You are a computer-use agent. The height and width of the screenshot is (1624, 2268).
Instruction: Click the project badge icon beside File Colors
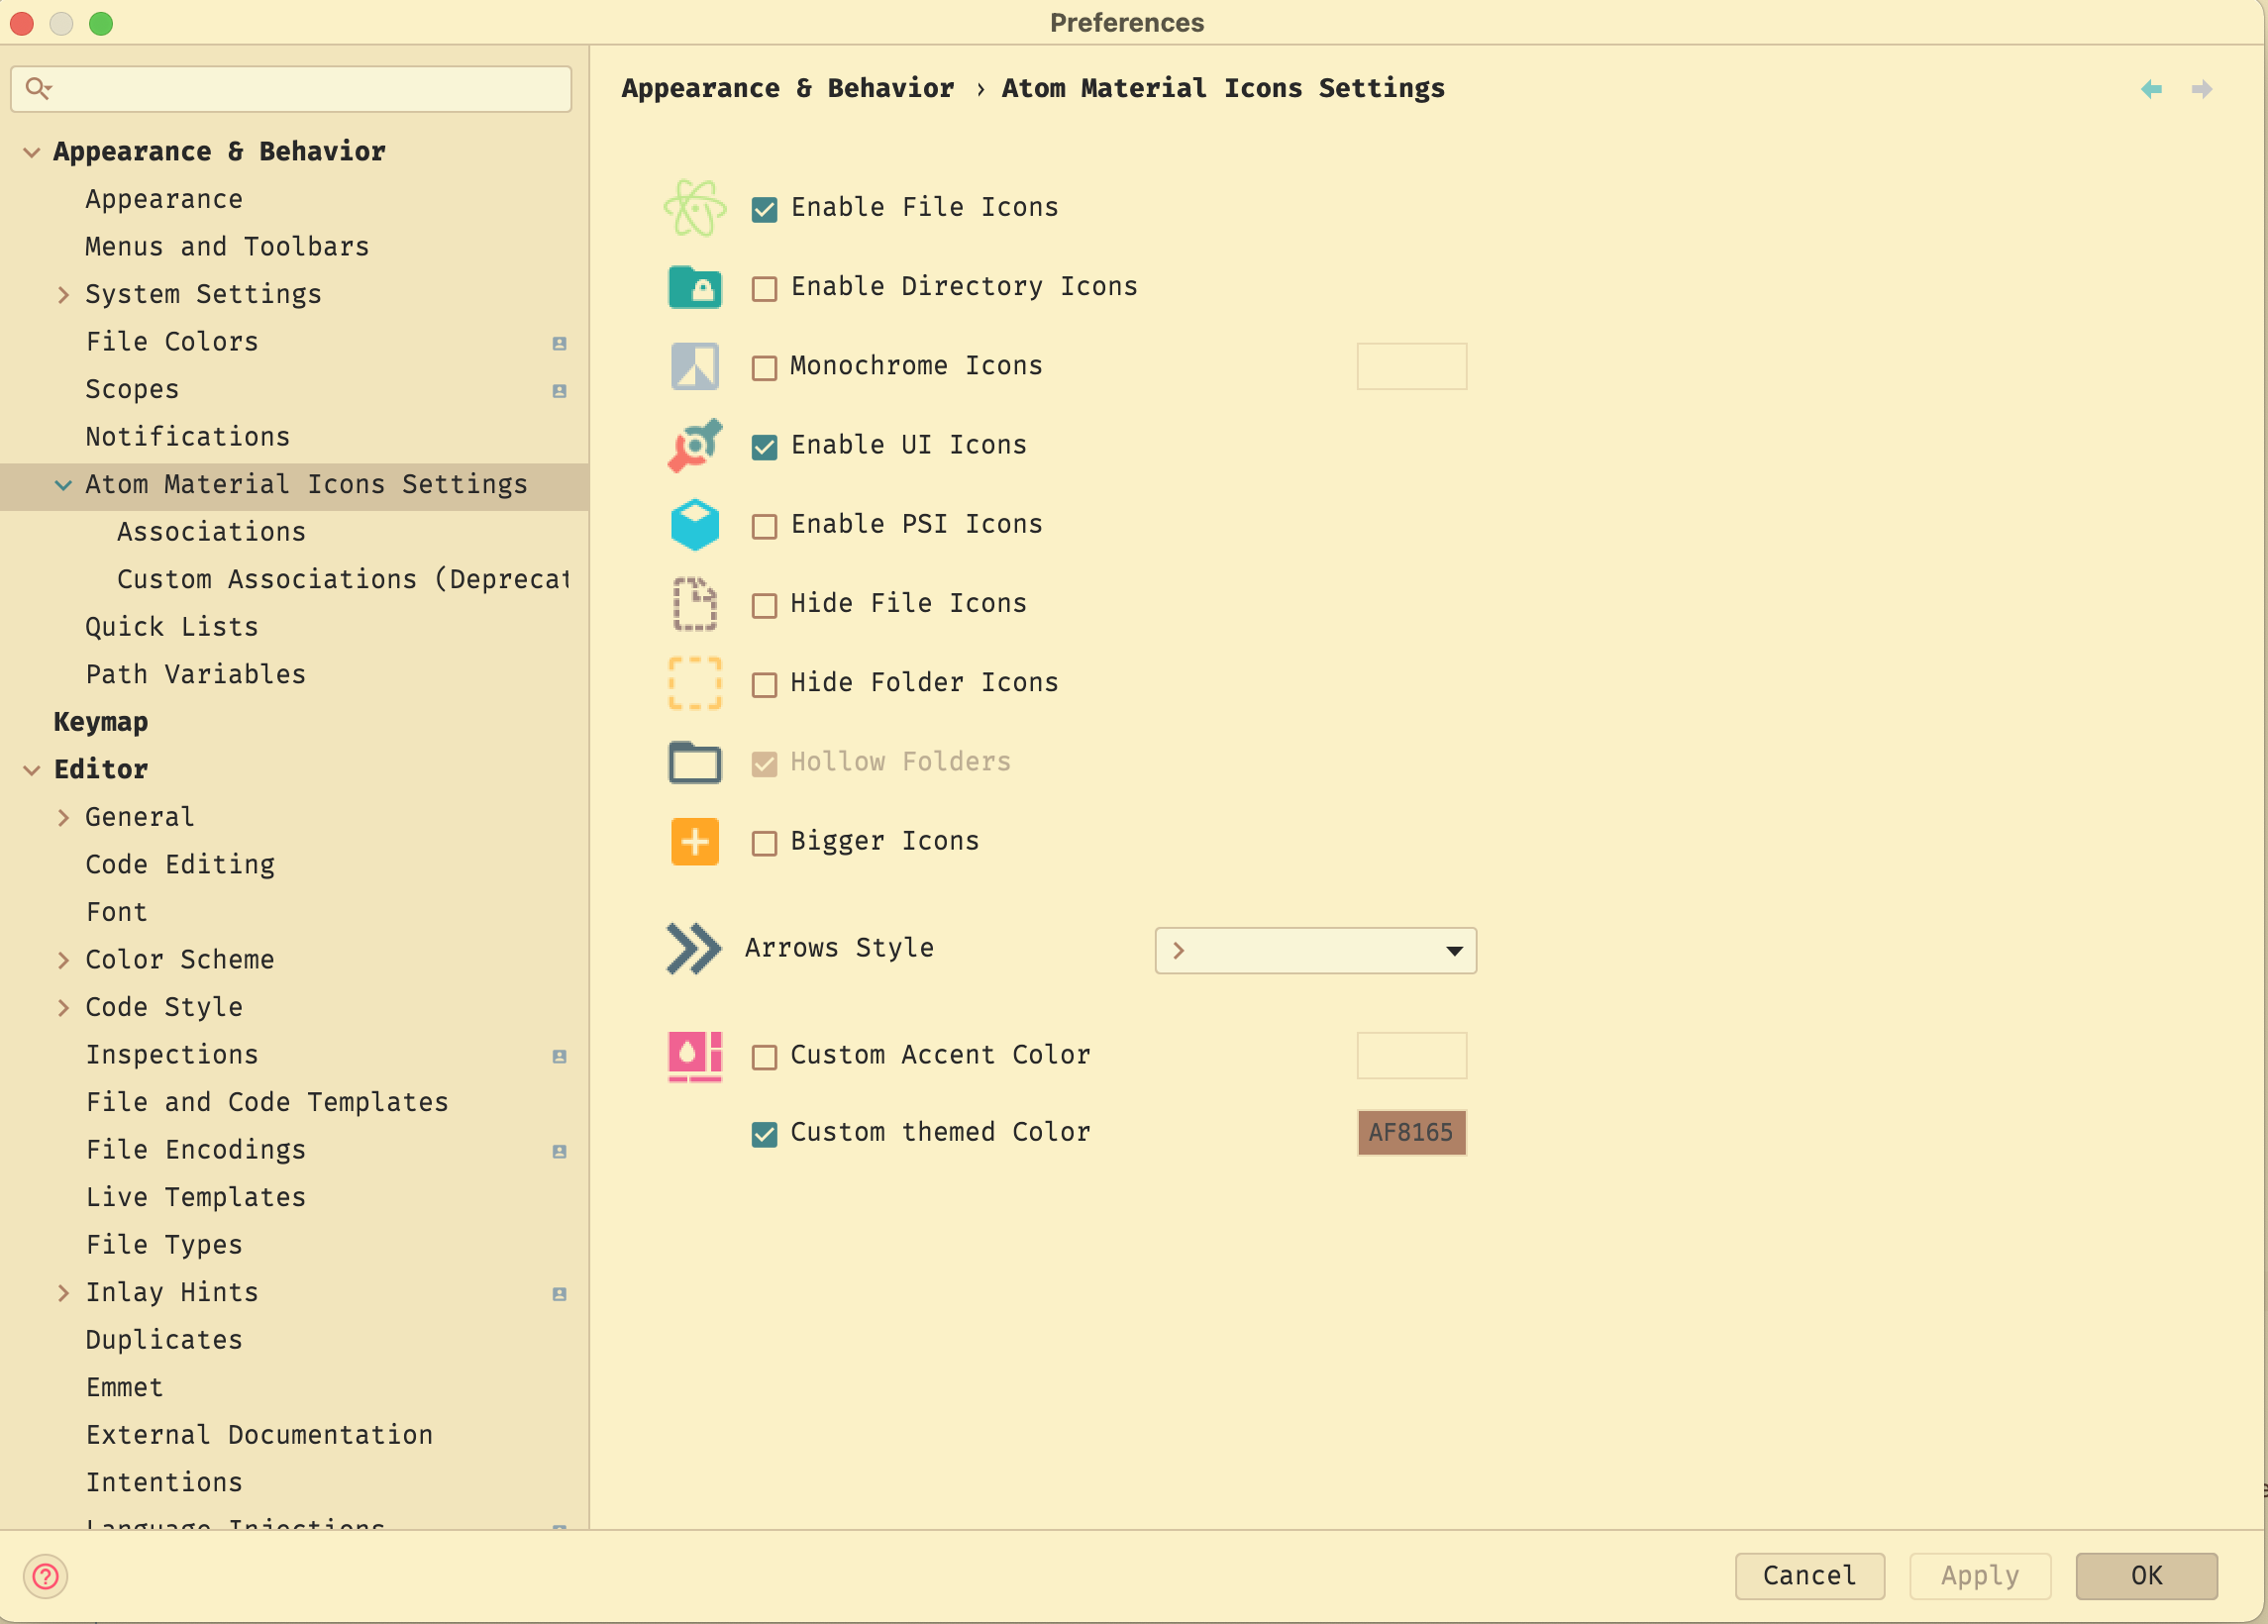[559, 343]
